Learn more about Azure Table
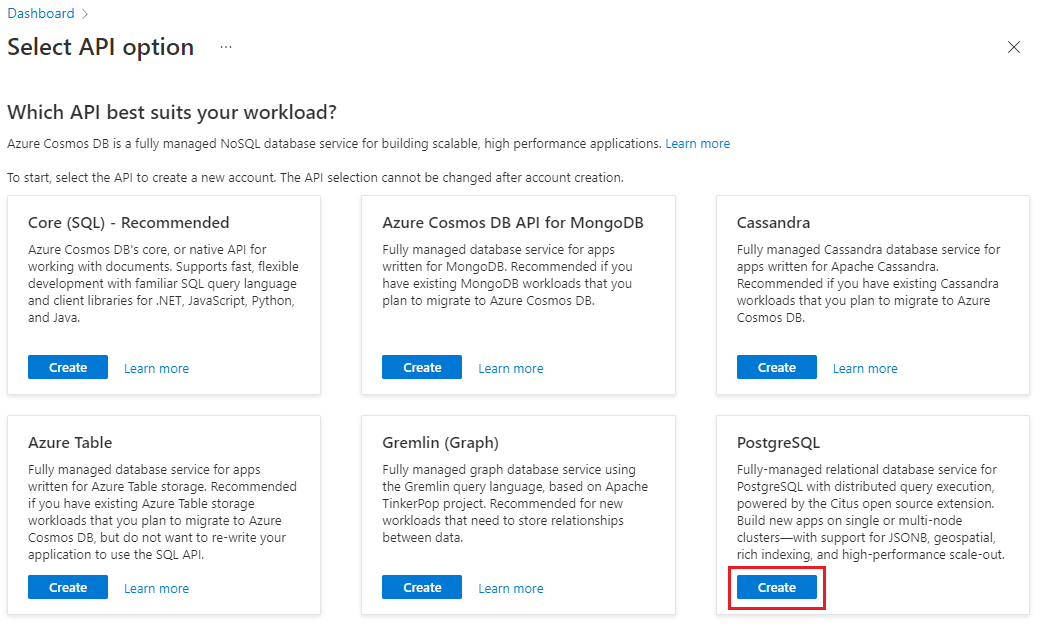 pos(156,588)
